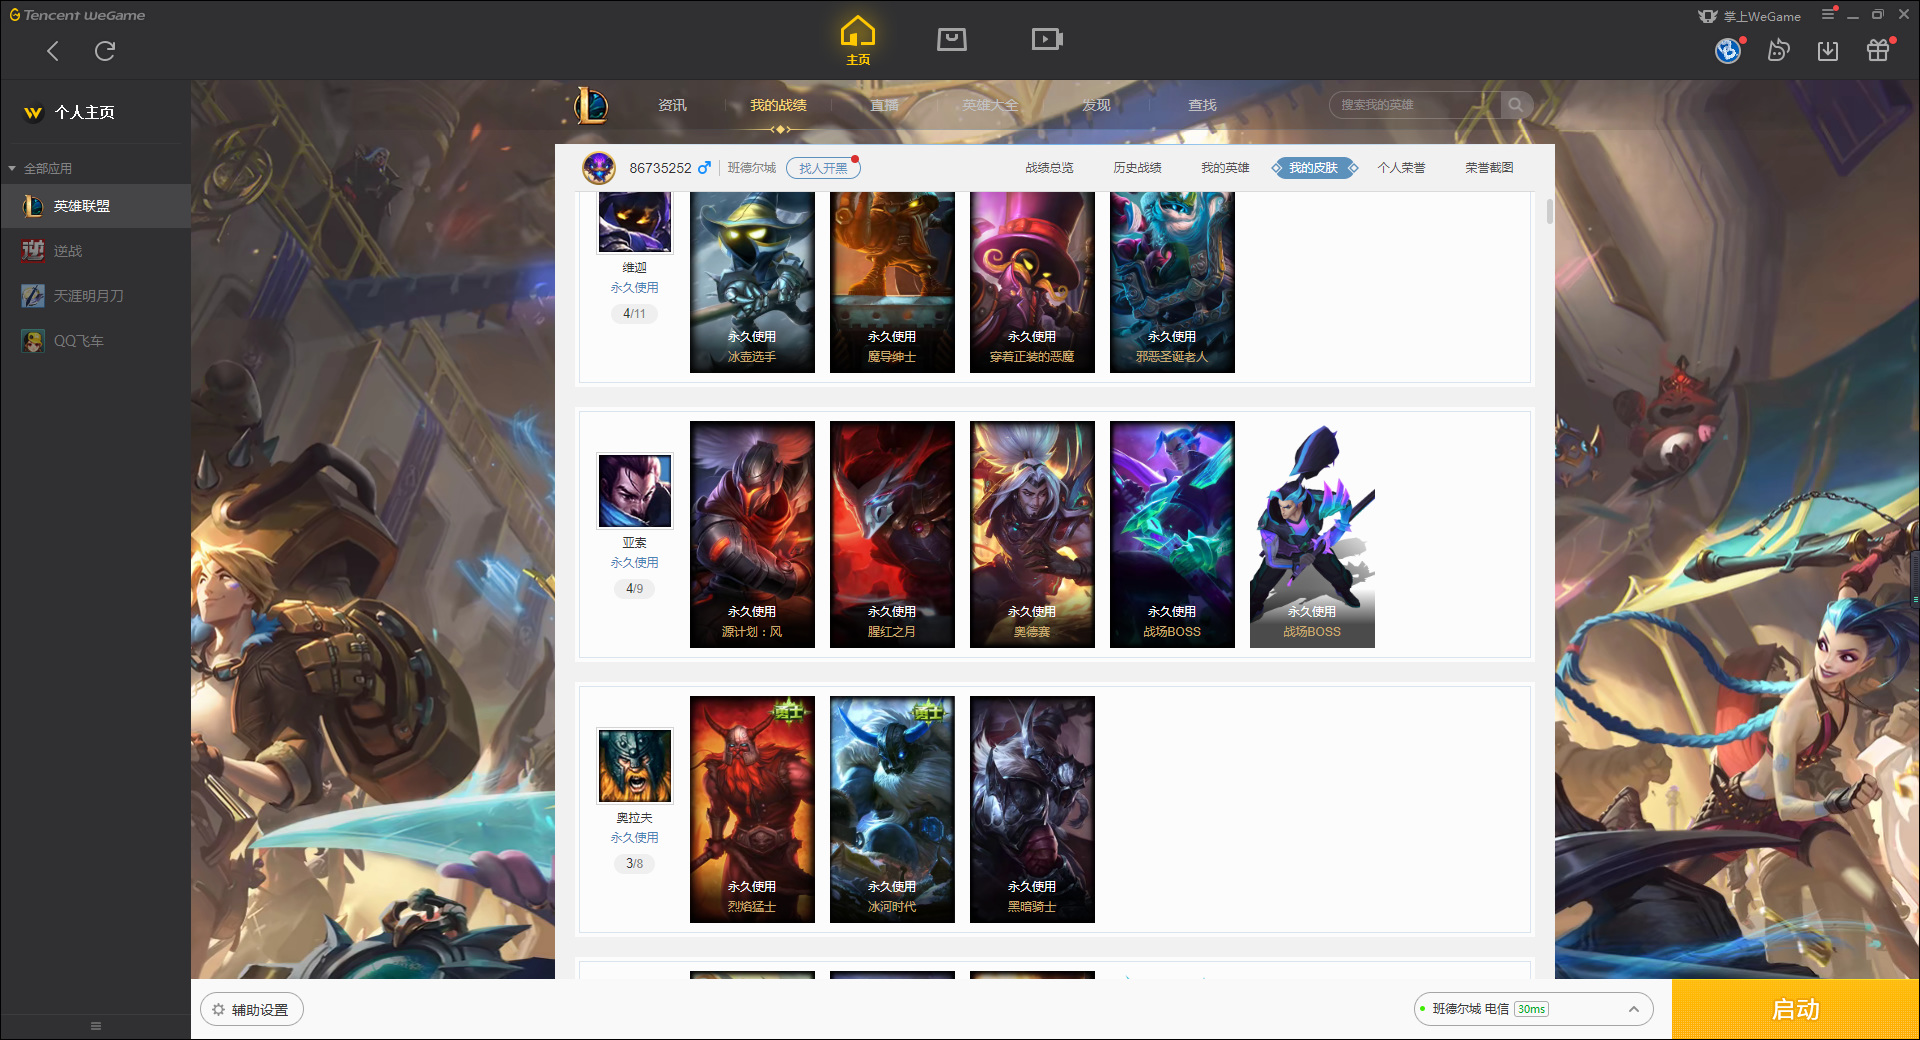Open the gift box icon
This screenshot has height=1040, width=1920.
coord(1878,50)
